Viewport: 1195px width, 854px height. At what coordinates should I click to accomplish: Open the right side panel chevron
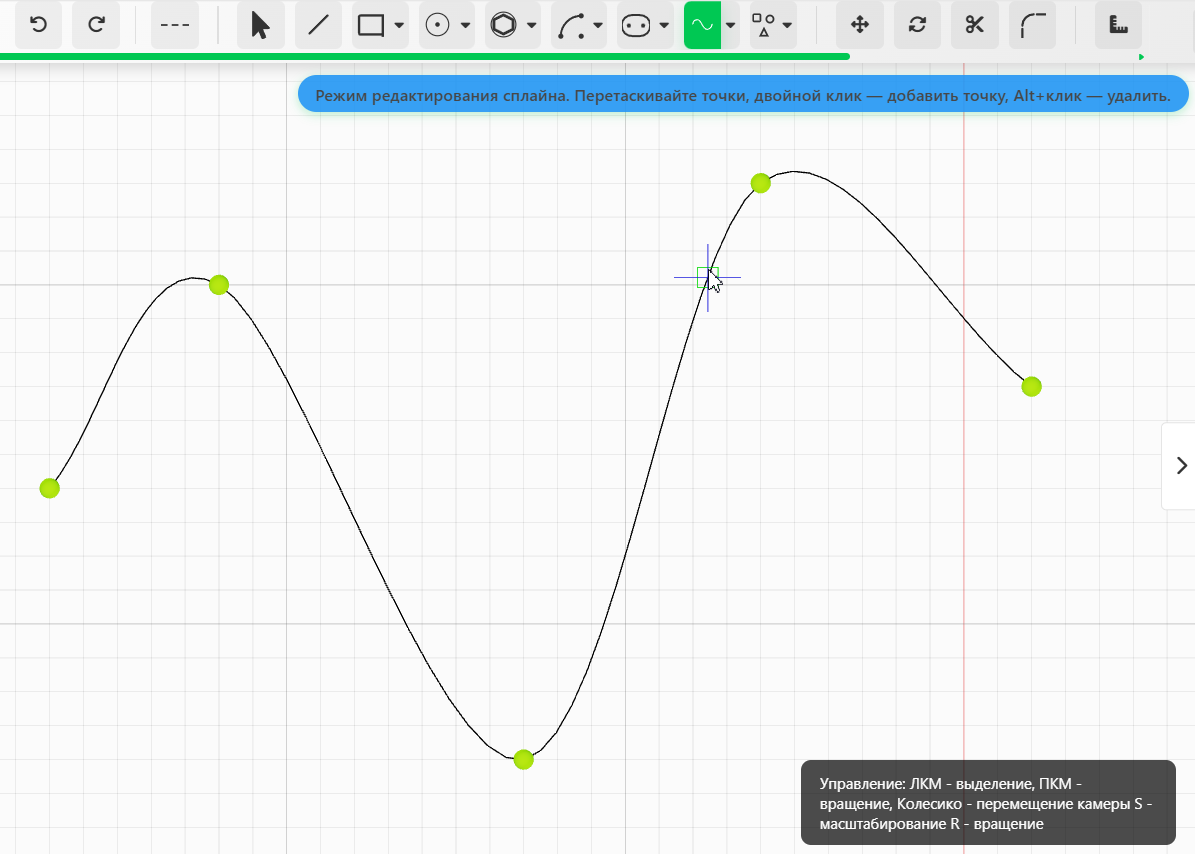pyautogui.click(x=1181, y=465)
